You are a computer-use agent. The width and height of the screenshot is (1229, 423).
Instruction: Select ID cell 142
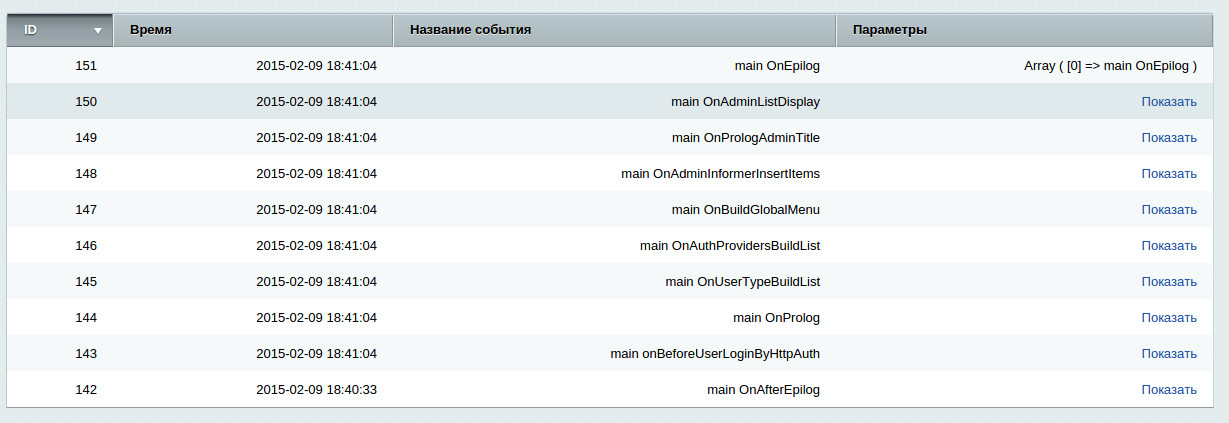point(86,390)
